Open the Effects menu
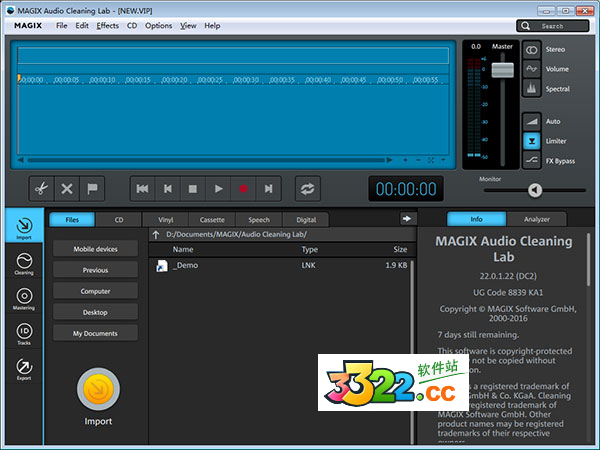This screenshot has width=600, height=450. pos(108,26)
